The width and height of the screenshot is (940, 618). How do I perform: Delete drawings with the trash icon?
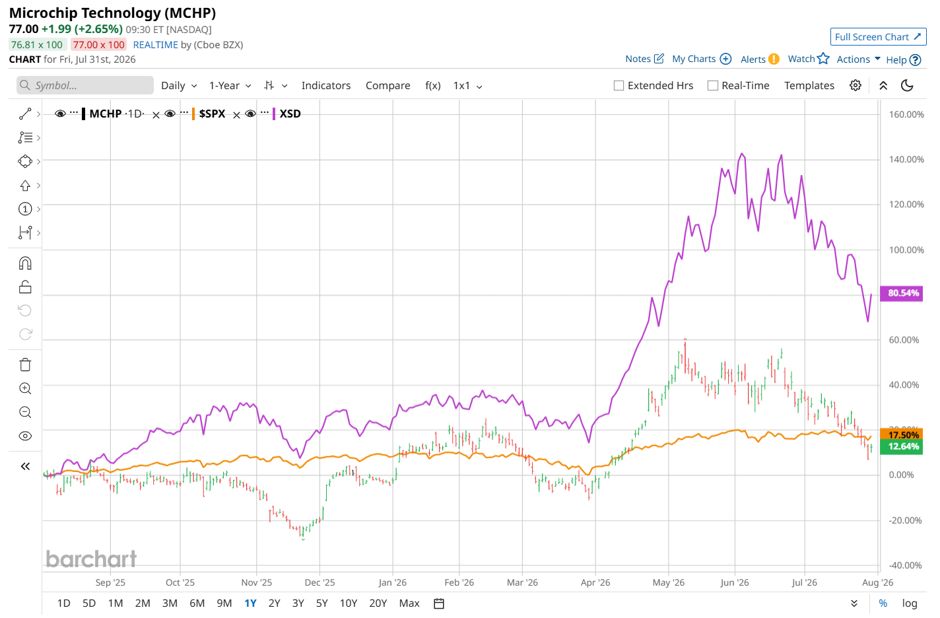(x=25, y=364)
